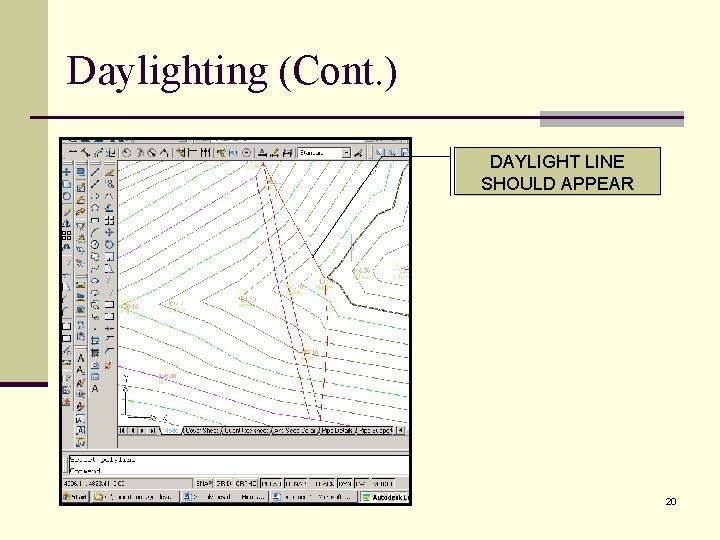Choose the Linear Dimension tool
Viewport: 720px width, 540px height.
tap(73, 152)
